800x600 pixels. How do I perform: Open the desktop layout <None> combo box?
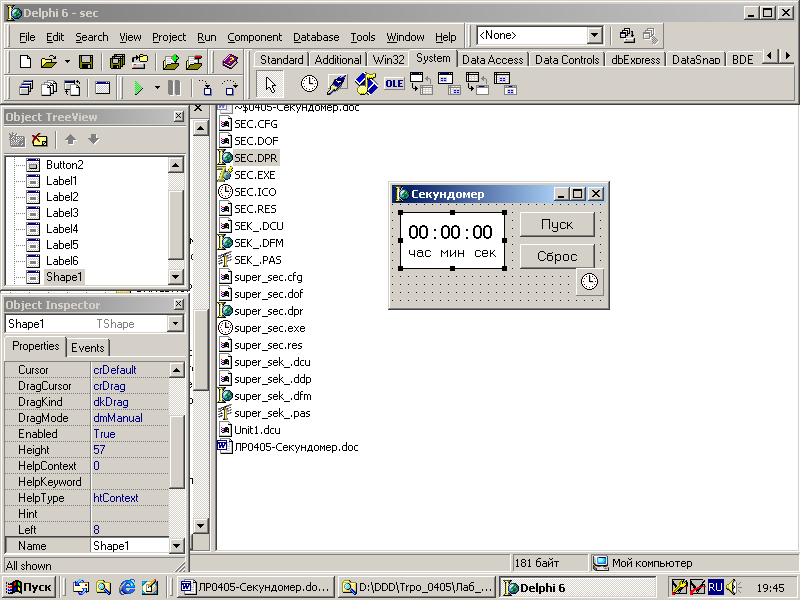click(539, 35)
